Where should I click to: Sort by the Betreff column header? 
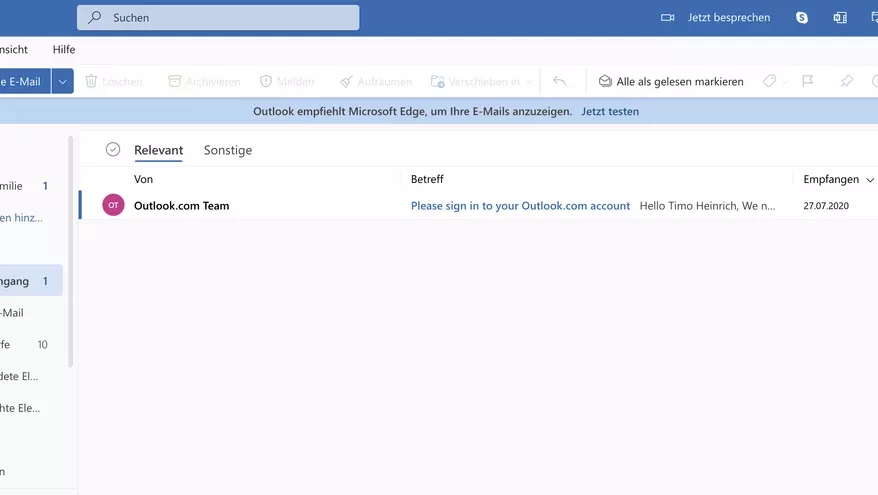(427, 179)
